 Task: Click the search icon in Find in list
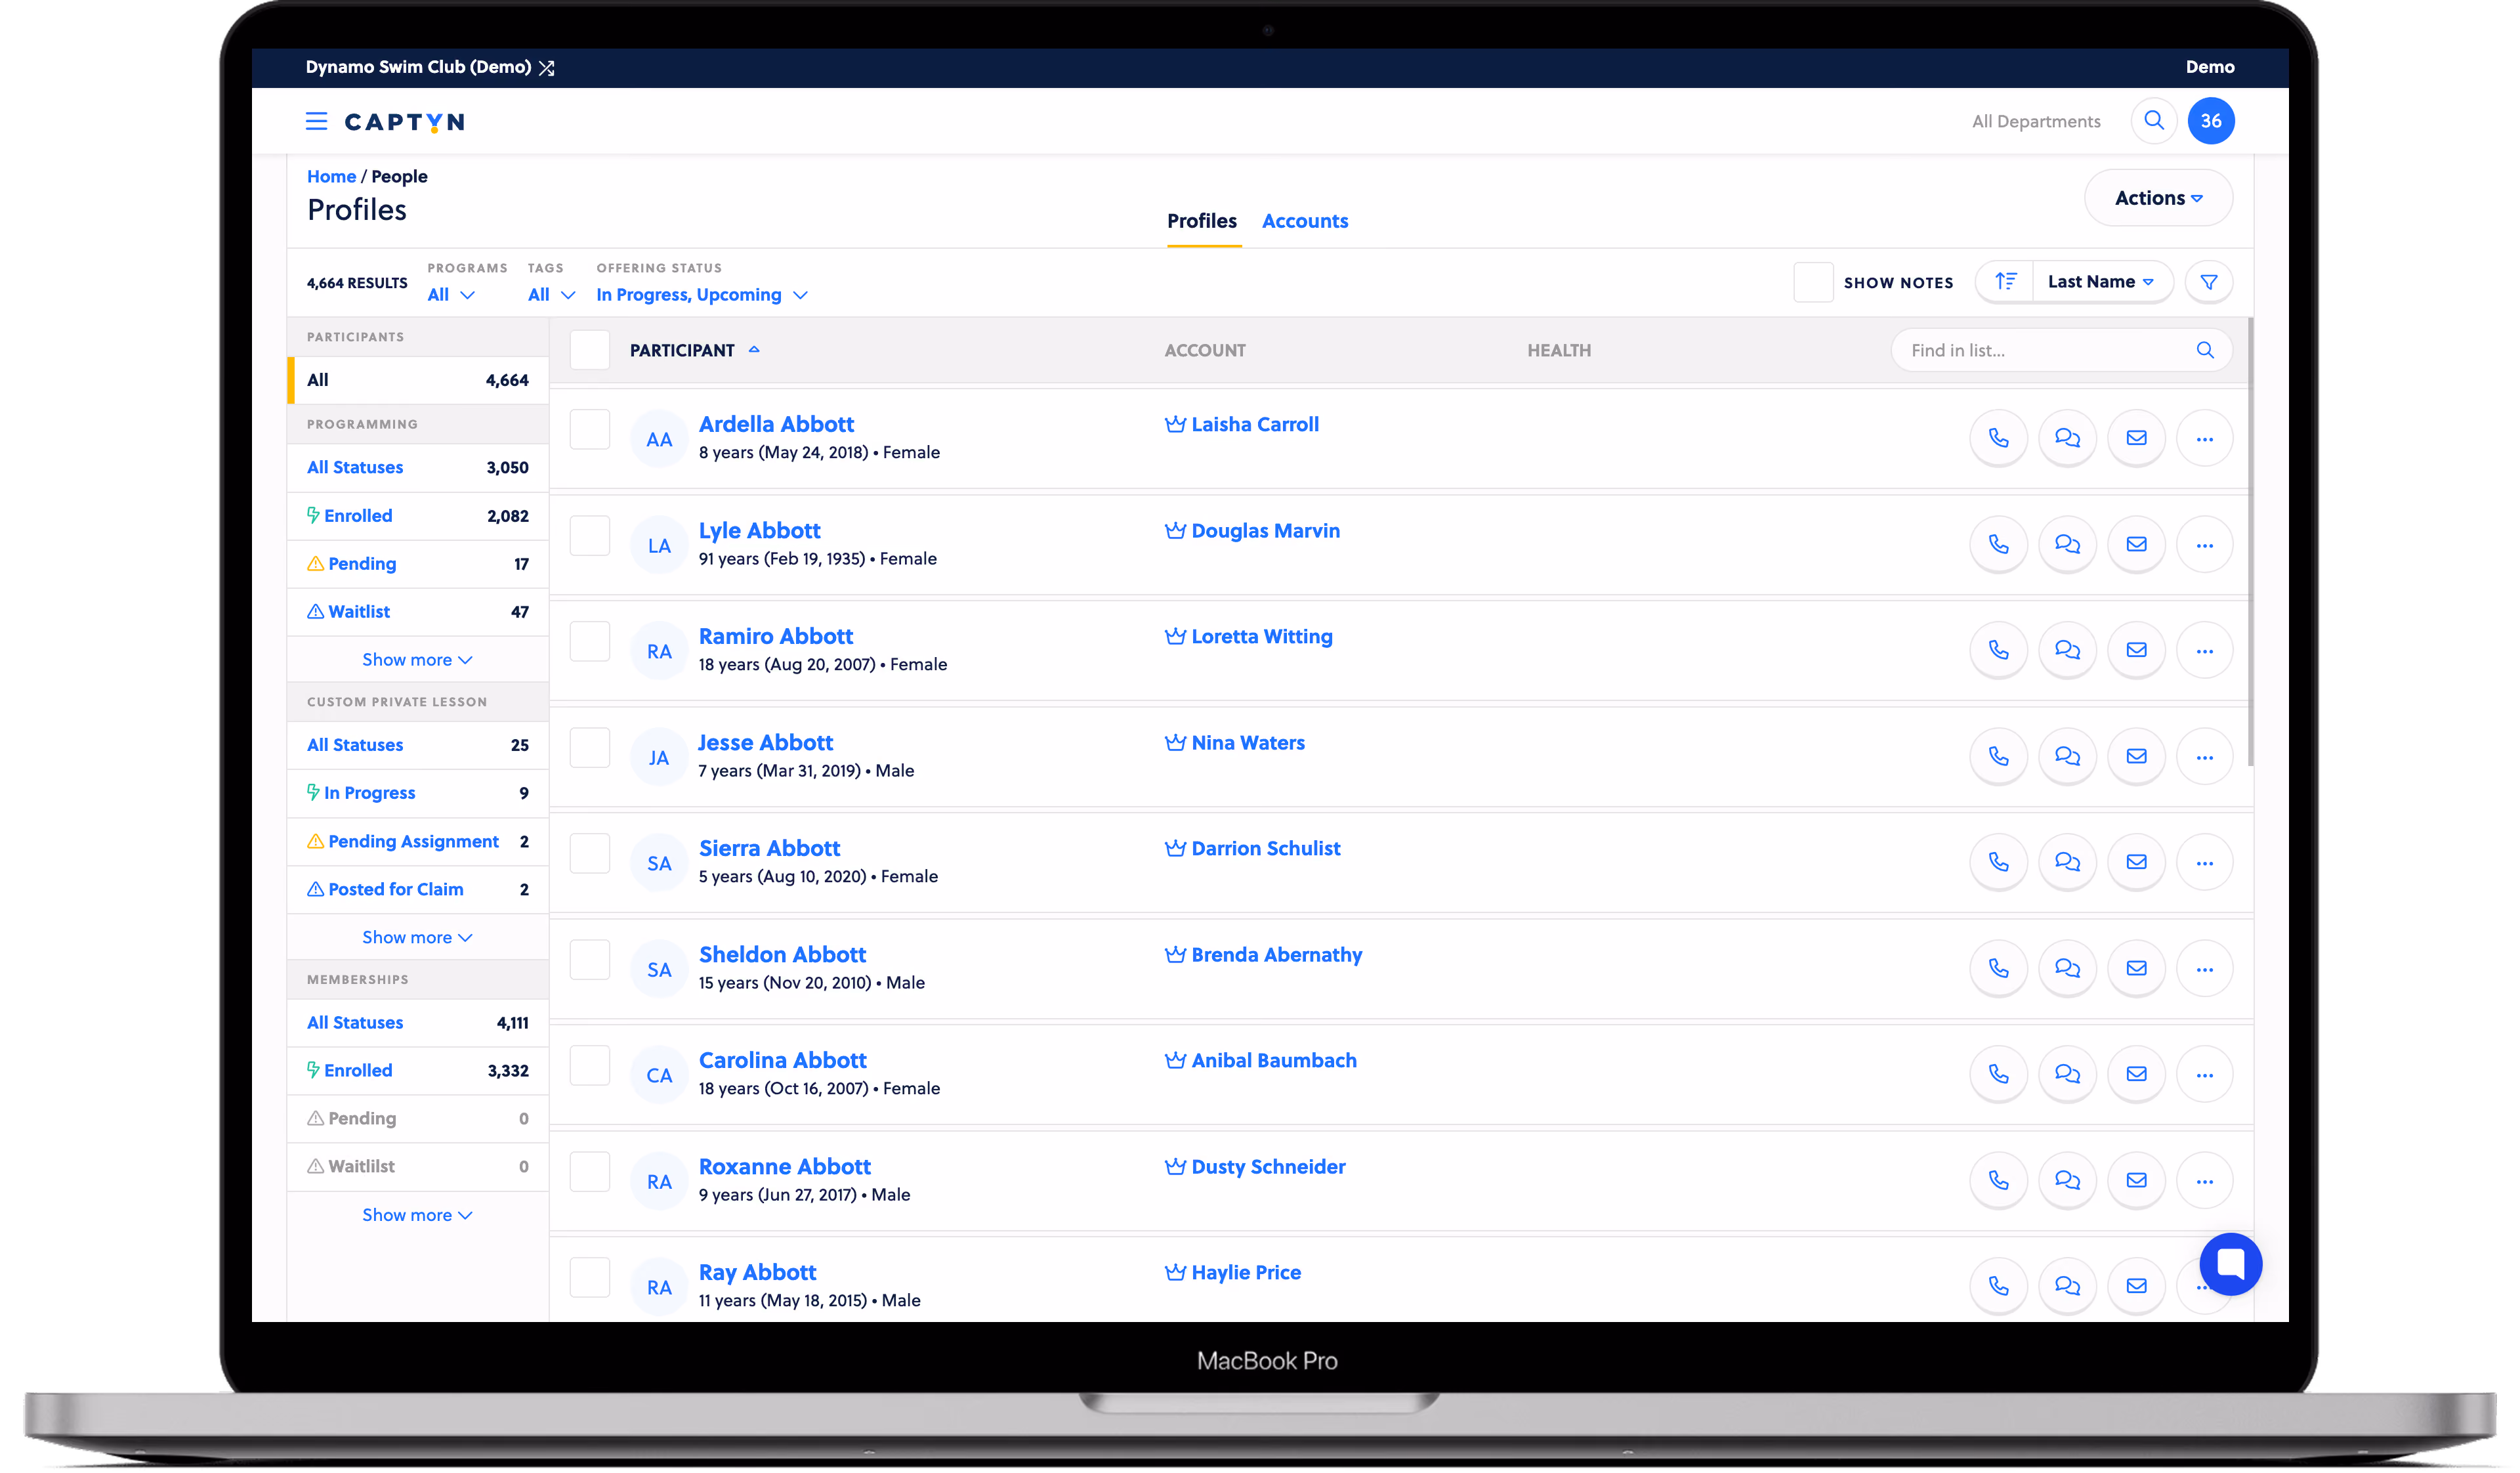pos(2204,350)
